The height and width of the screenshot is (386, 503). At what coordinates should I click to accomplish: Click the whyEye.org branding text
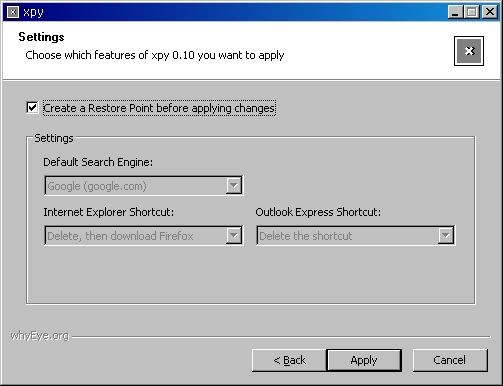[40, 336]
